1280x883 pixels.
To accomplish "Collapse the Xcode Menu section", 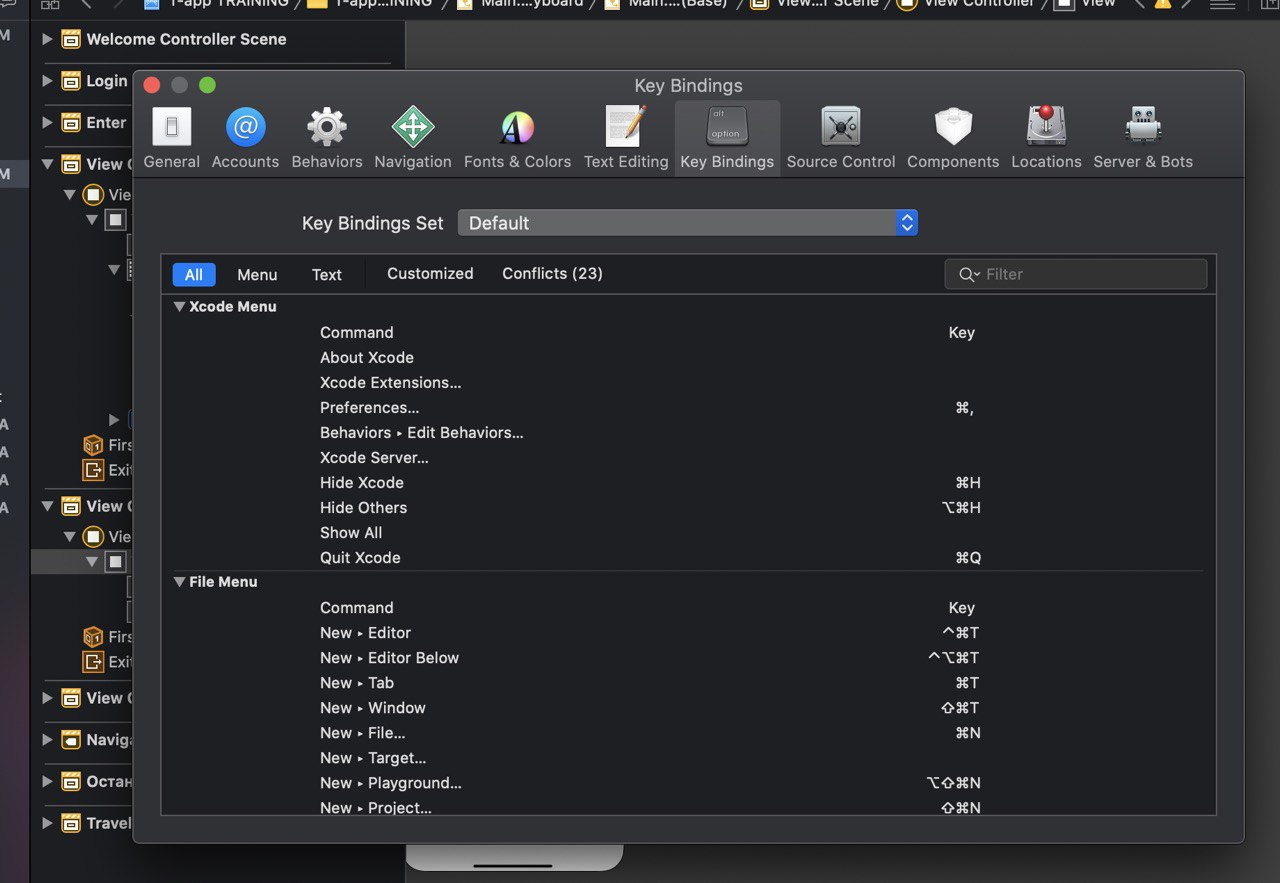I will (x=180, y=307).
